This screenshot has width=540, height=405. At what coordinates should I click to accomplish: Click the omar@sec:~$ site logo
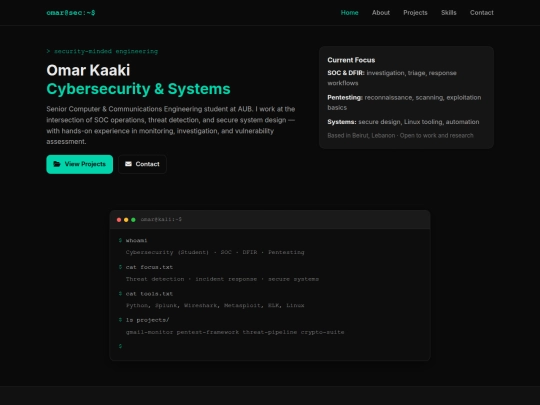(x=71, y=13)
